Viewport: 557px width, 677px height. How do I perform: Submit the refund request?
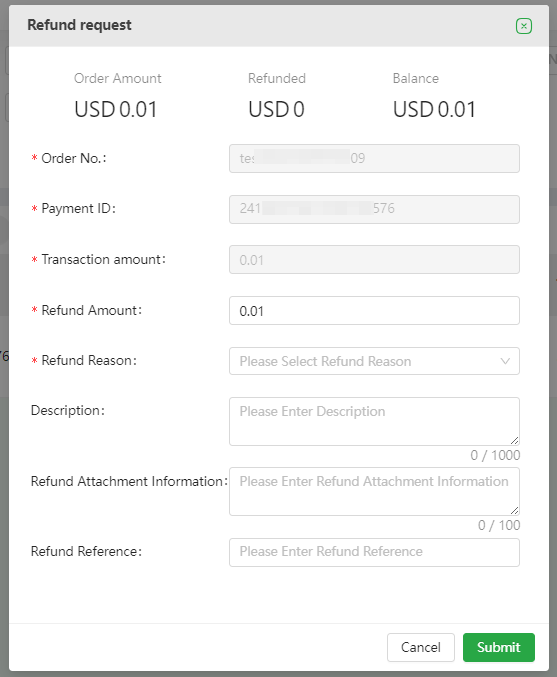499,647
